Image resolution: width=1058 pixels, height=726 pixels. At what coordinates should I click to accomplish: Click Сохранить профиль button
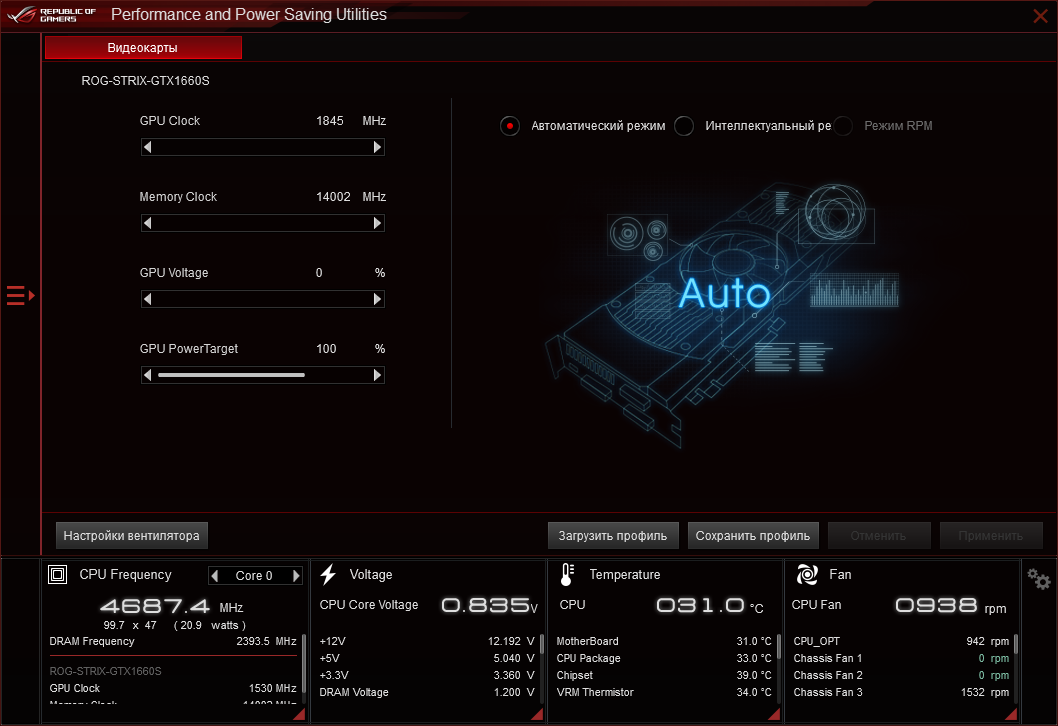(x=753, y=536)
